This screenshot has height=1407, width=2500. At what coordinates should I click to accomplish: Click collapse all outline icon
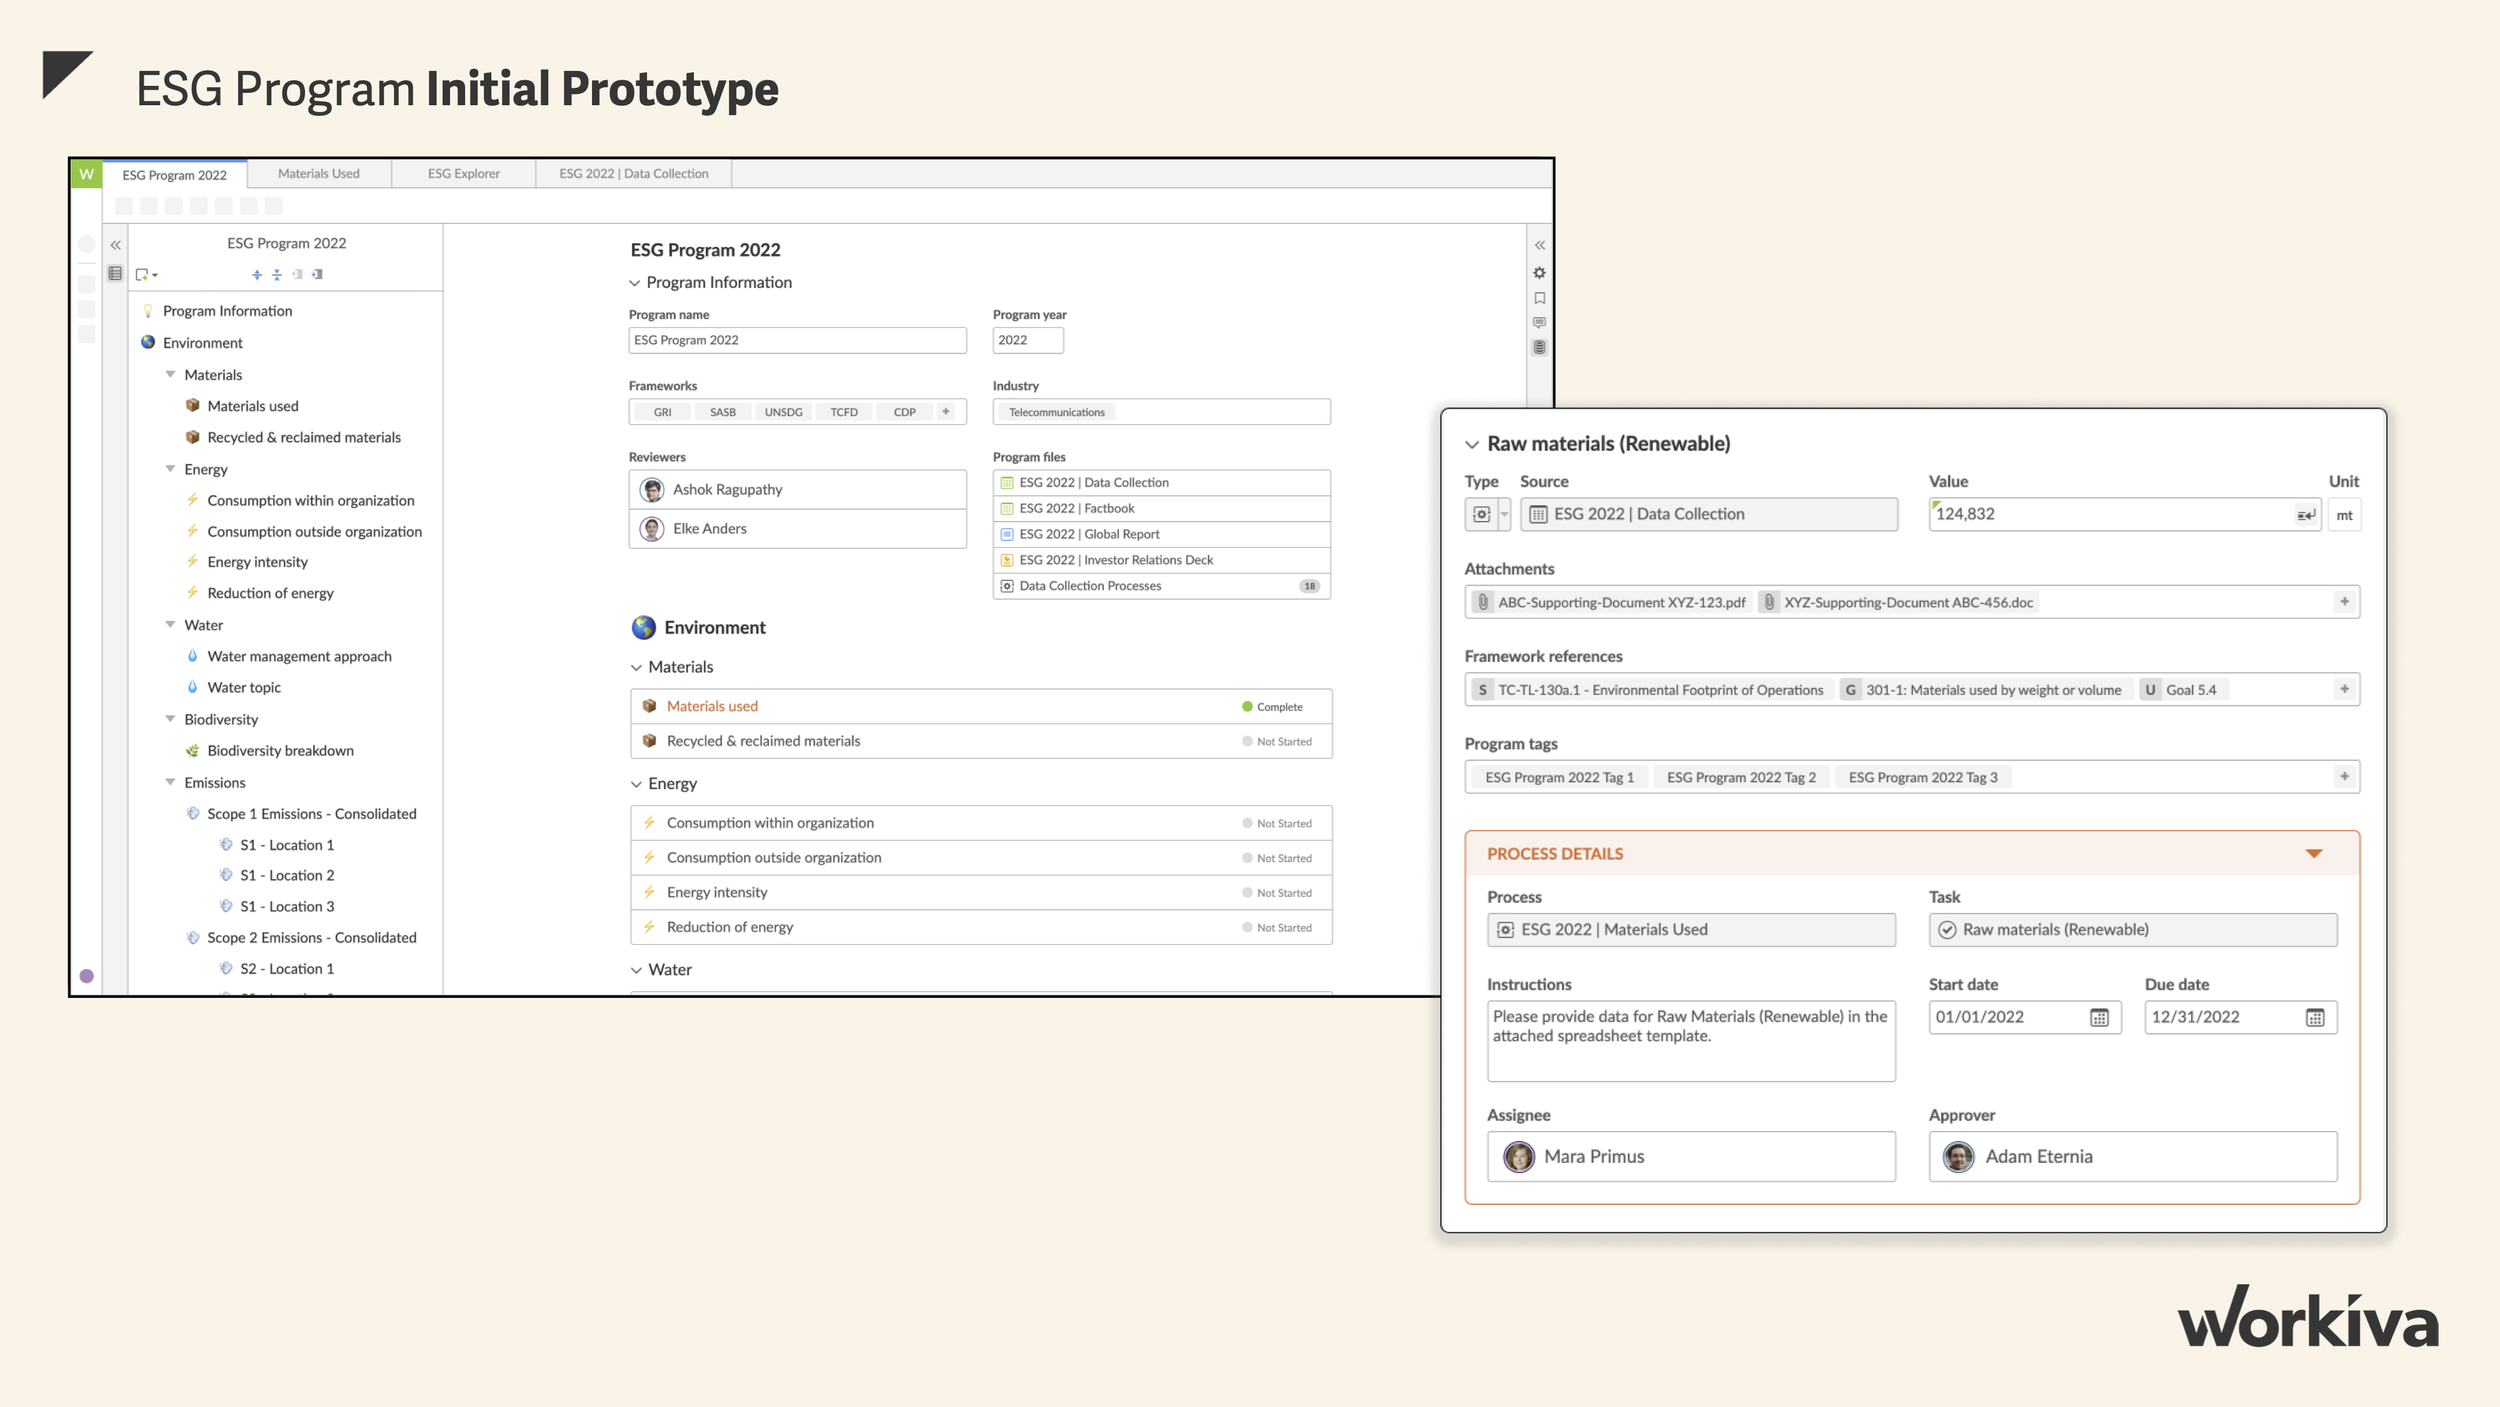pyautogui.click(x=277, y=274)
